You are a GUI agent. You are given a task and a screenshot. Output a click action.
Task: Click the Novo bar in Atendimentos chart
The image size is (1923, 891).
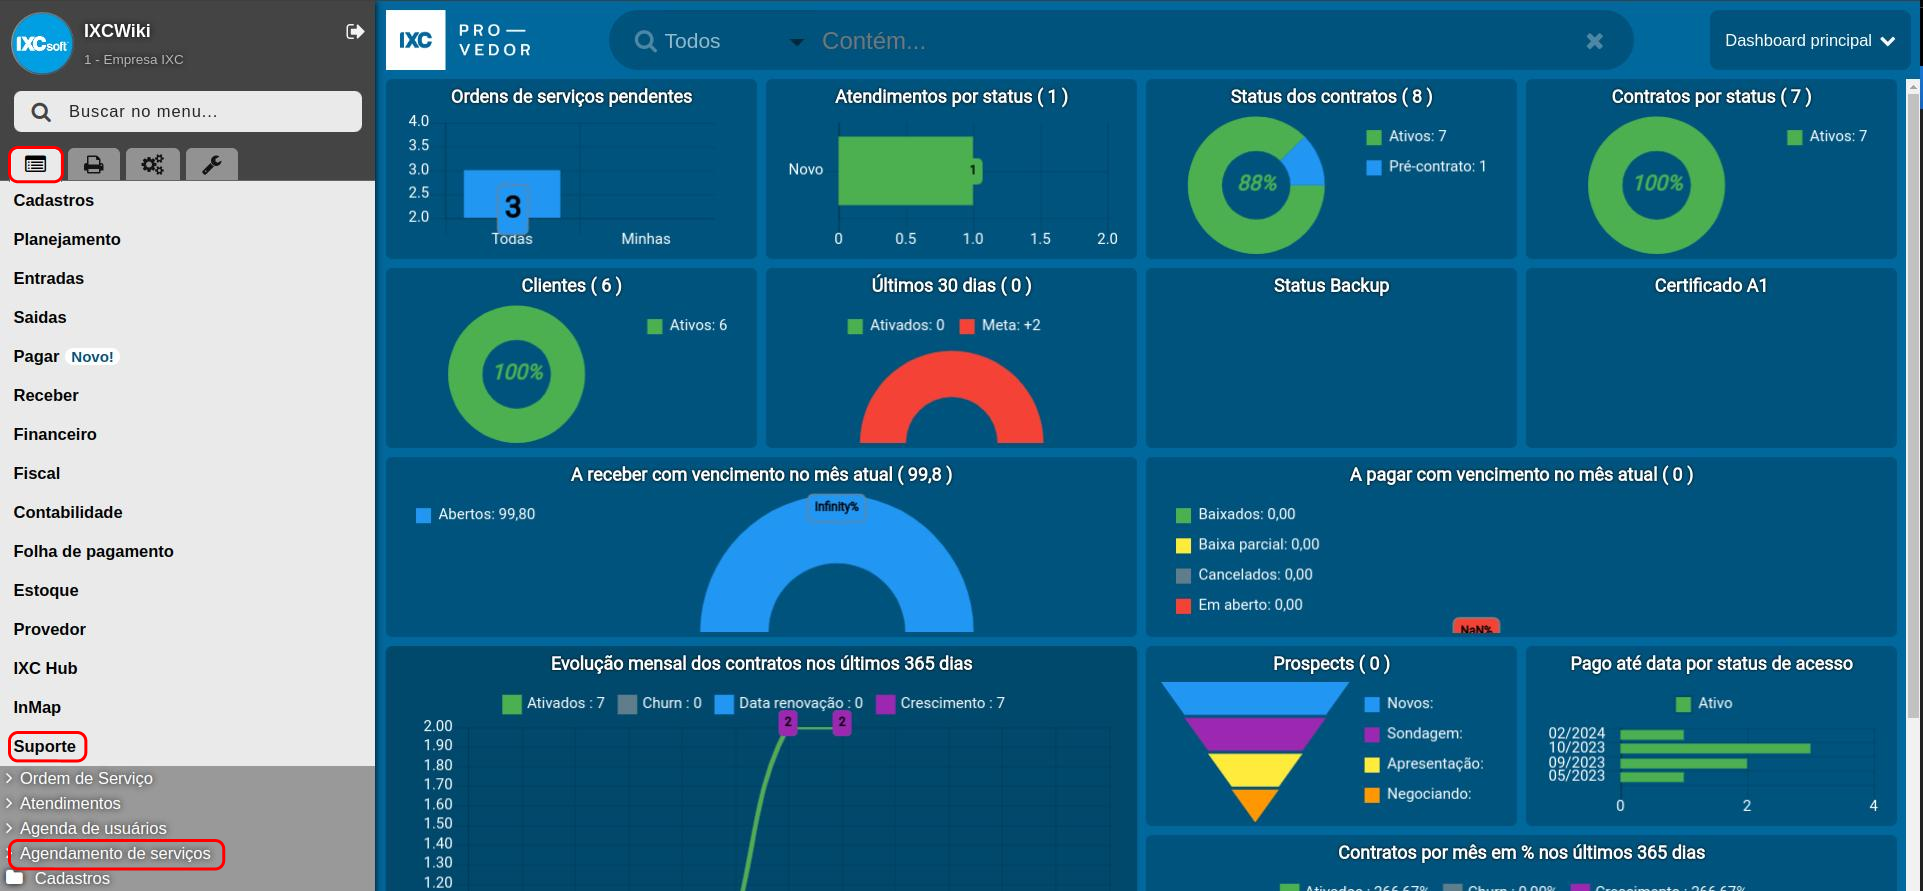(906, 171)
